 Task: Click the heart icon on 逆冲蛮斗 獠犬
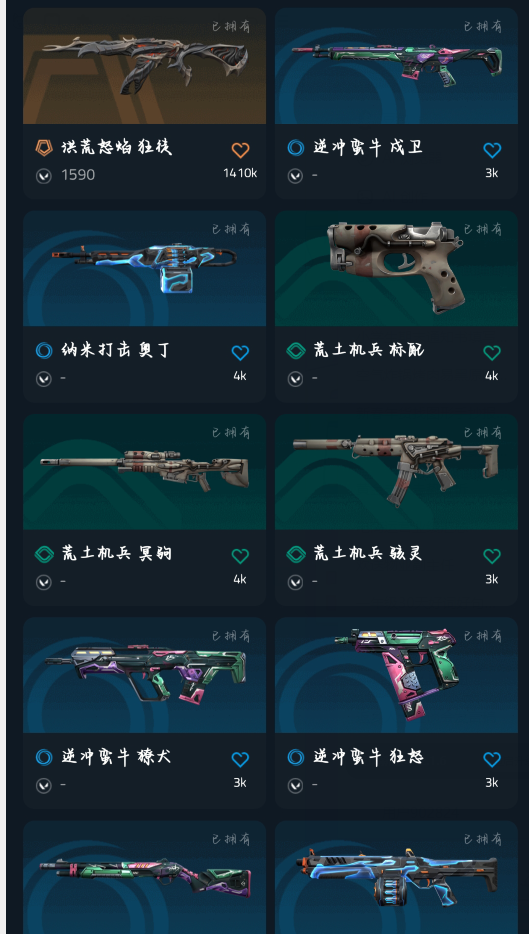point(240,759)
